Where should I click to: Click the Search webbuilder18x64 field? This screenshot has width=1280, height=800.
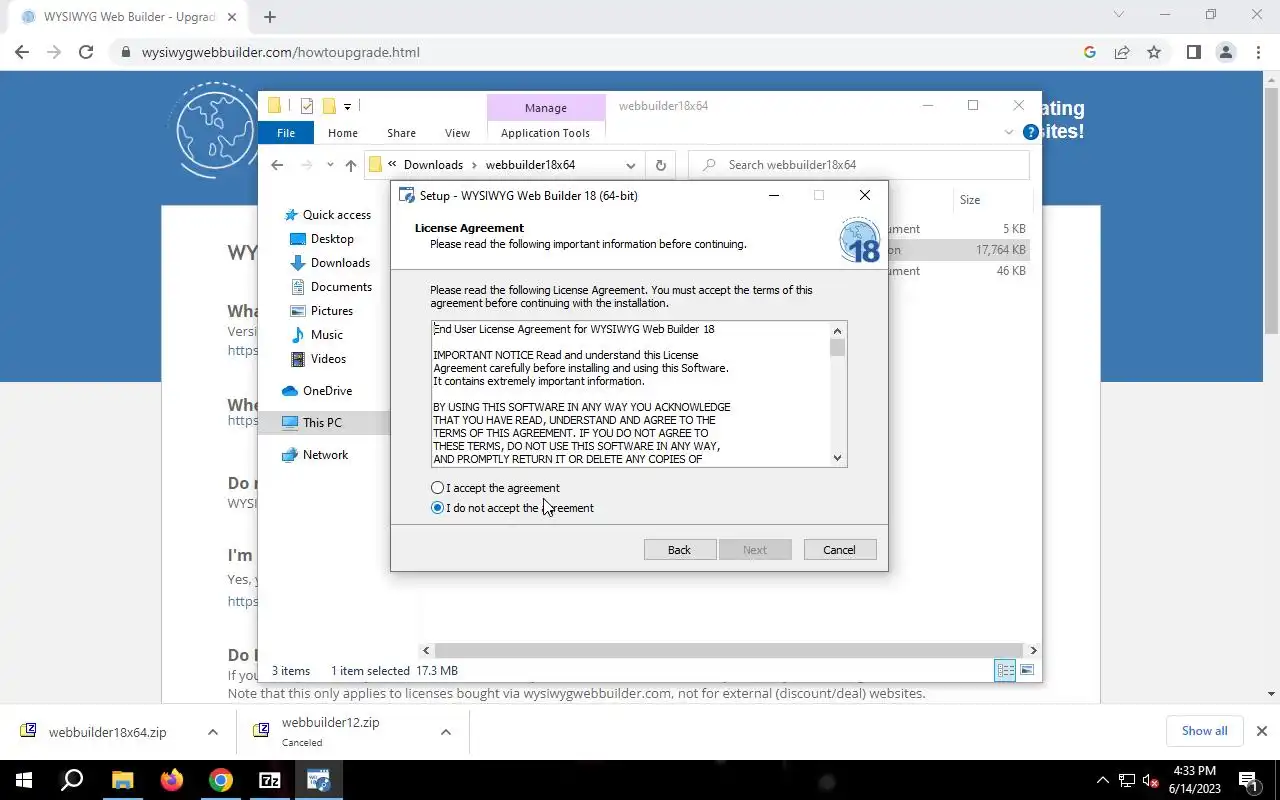[860, 165]
